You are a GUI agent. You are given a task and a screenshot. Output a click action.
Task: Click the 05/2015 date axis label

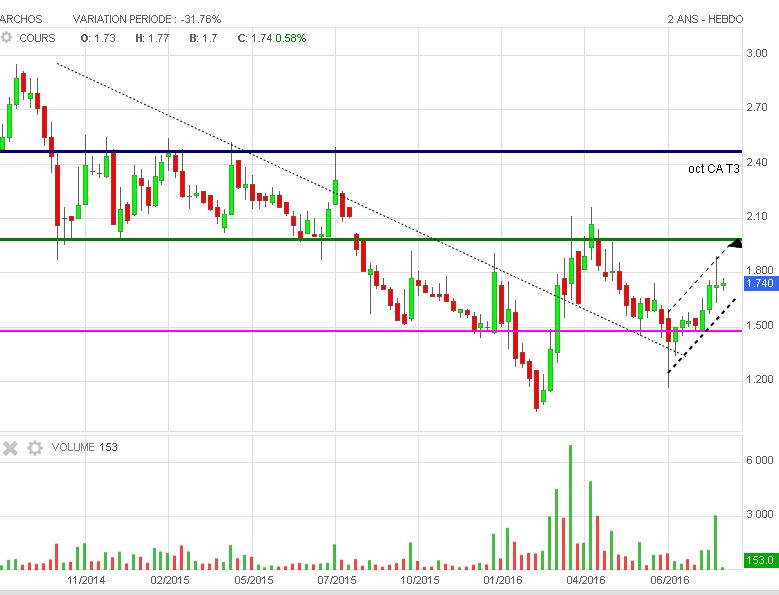point(253,580)
